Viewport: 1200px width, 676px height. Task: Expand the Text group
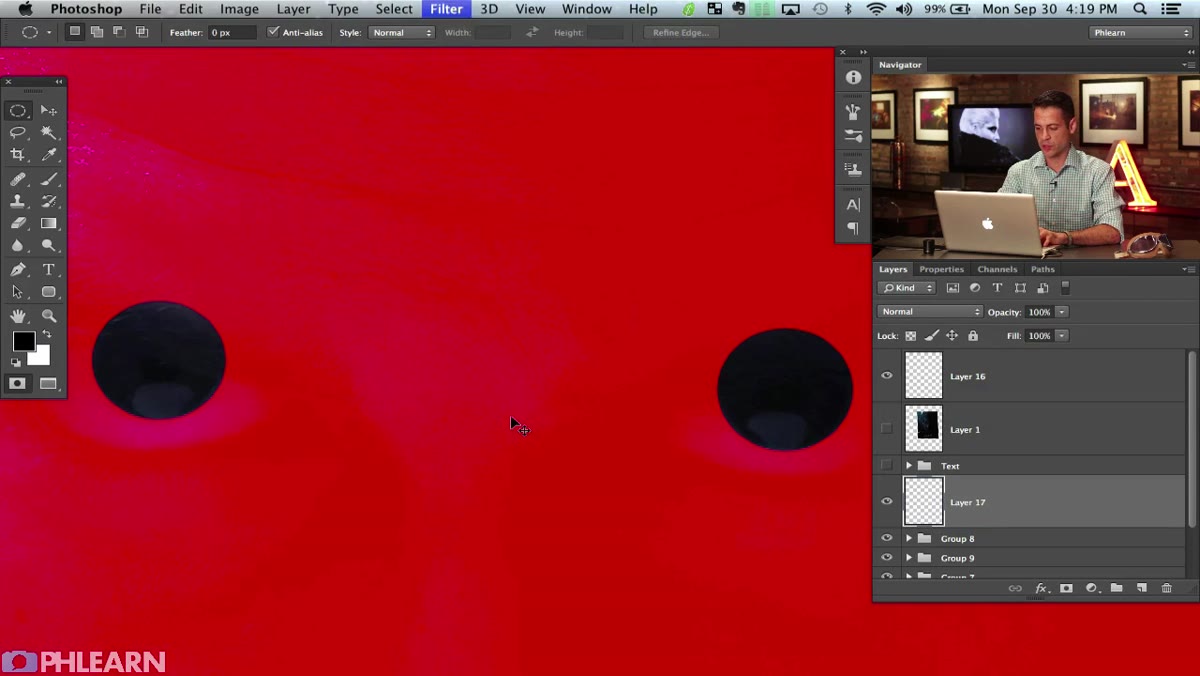pyautogui.click(x=909, y=466)
